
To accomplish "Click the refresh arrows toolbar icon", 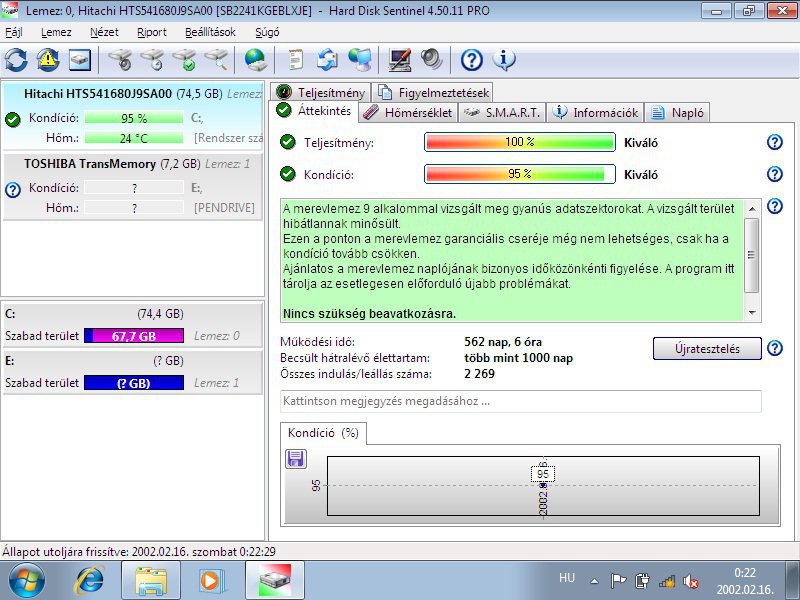I will click(x=16, y=60).
